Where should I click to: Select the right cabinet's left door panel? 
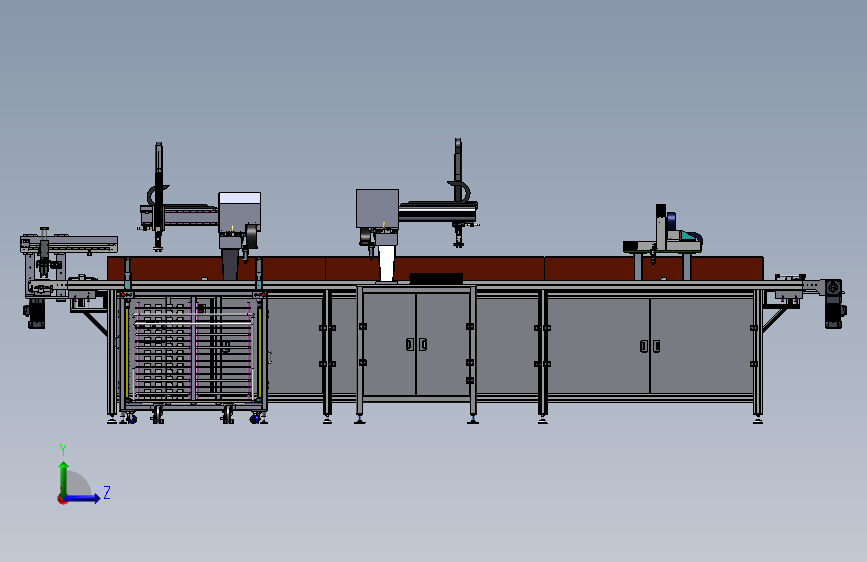click(599, 346)
